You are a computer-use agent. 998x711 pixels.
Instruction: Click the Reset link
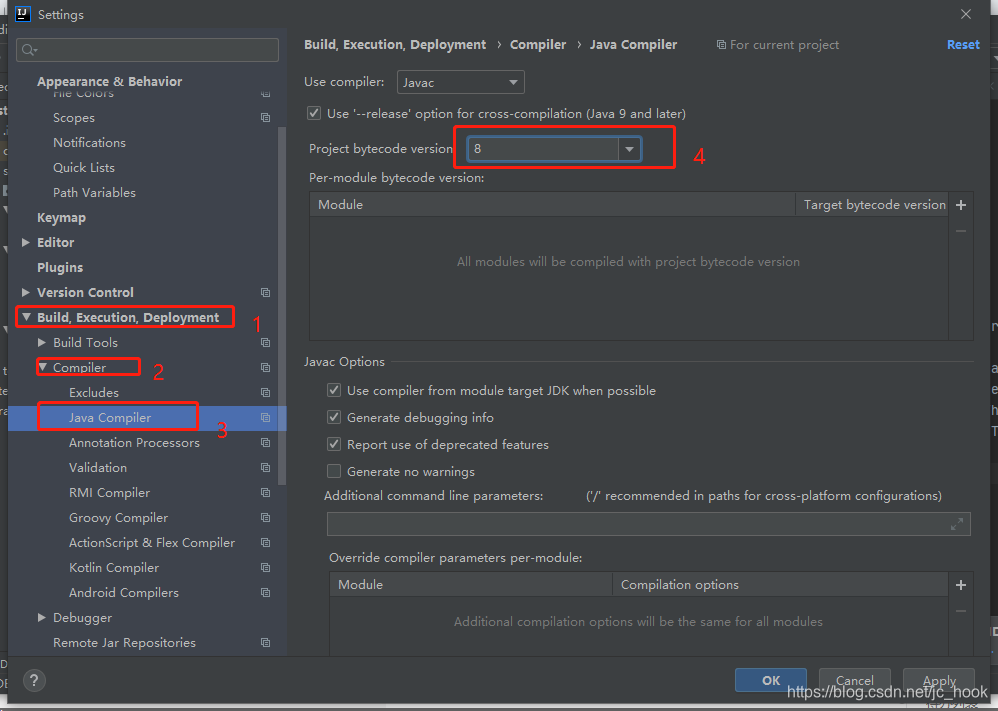coord(963,45)
